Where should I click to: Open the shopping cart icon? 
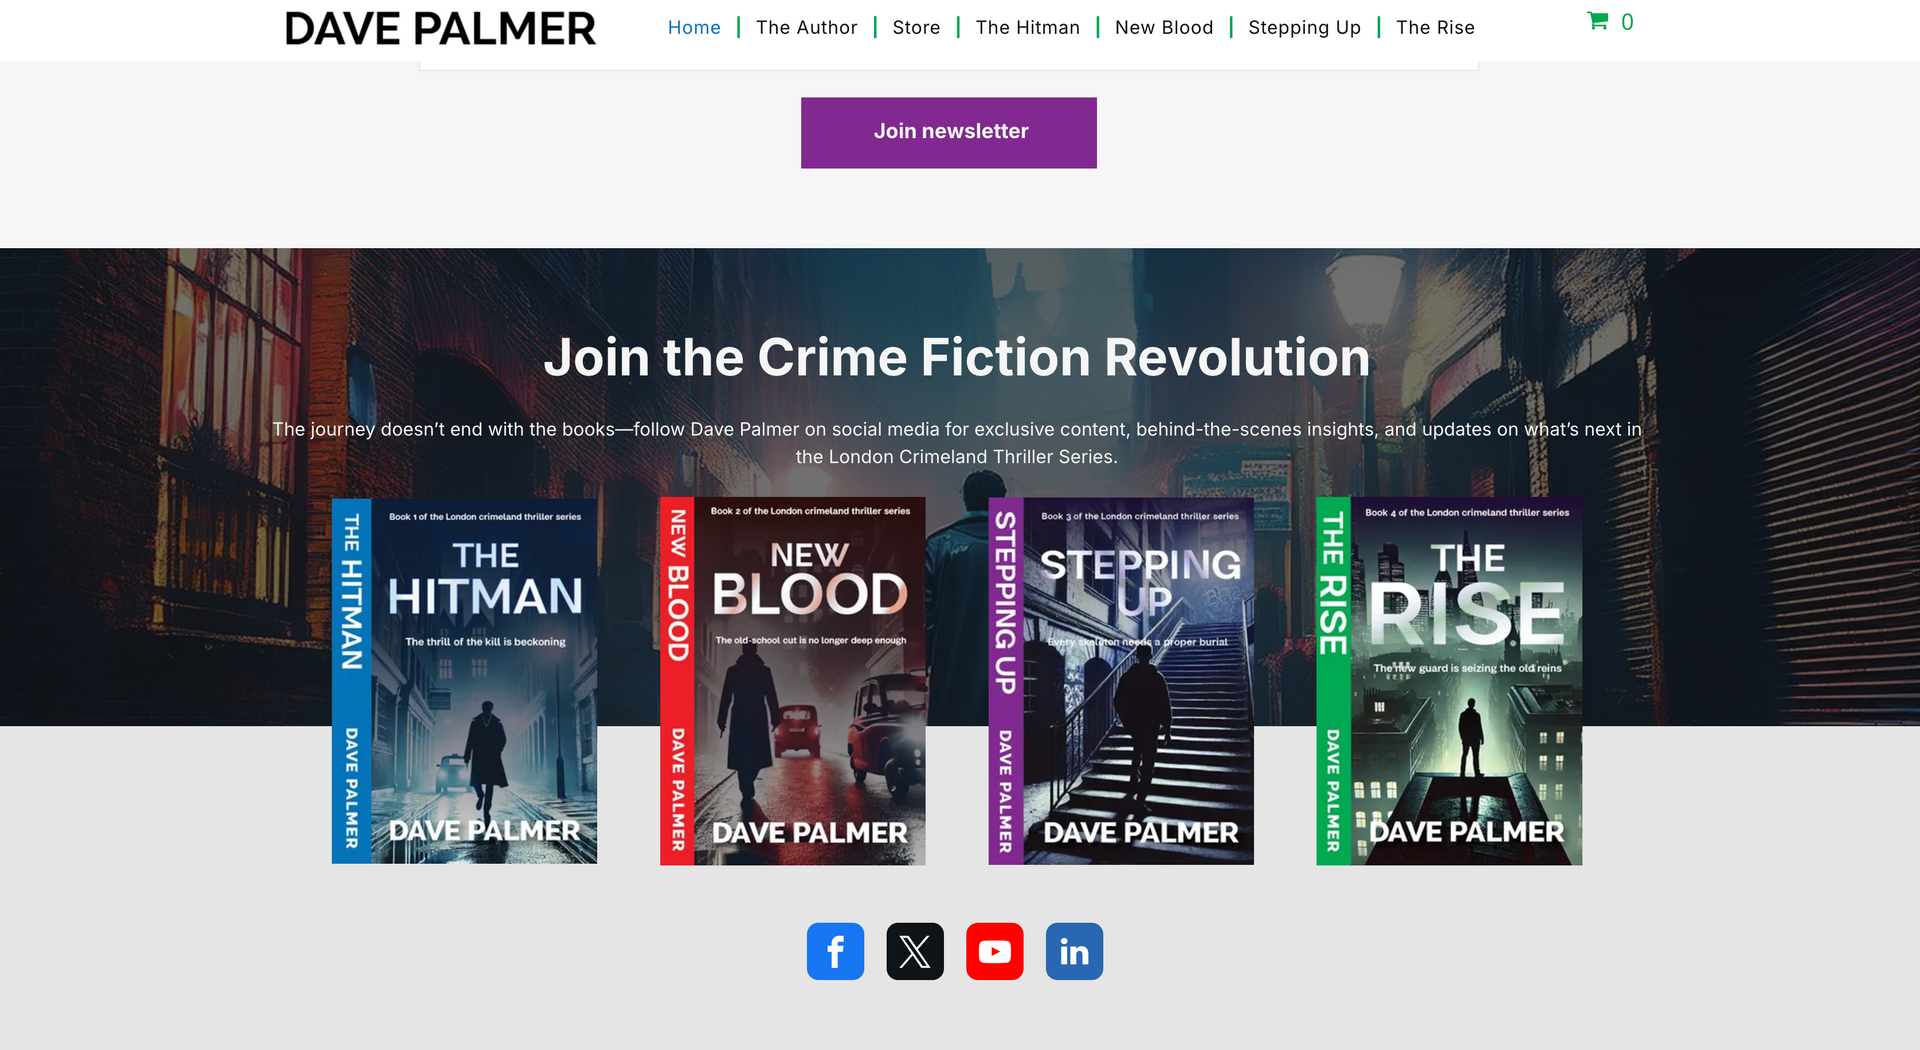(1598, 21)
